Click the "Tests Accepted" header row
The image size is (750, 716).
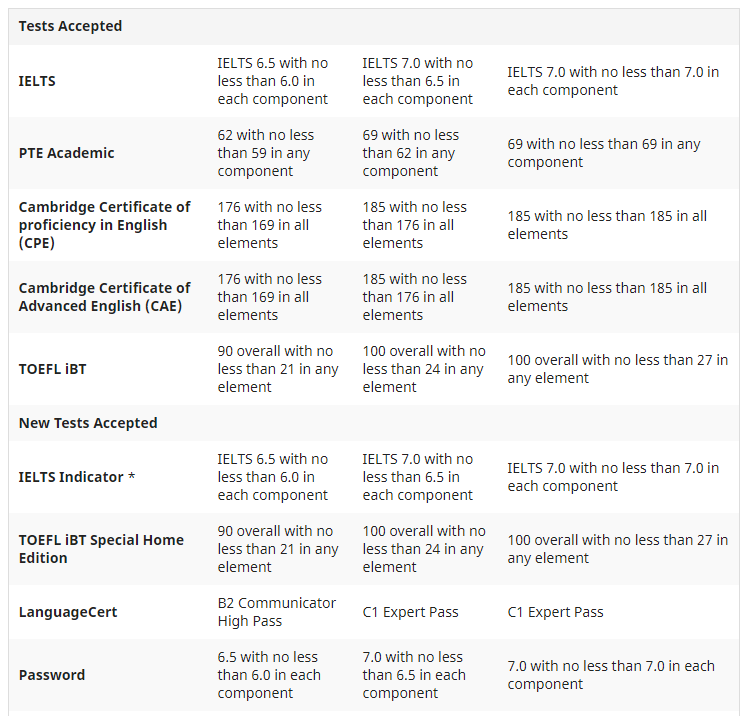coord(70,26)
